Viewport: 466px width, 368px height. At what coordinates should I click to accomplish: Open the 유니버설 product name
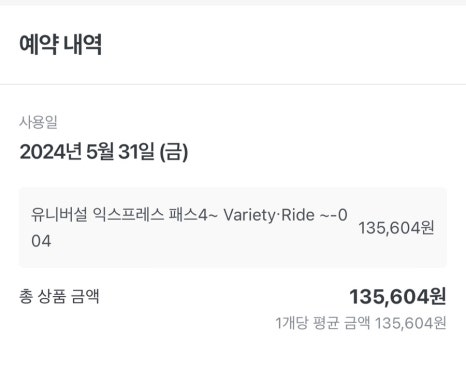click(59, 215)
